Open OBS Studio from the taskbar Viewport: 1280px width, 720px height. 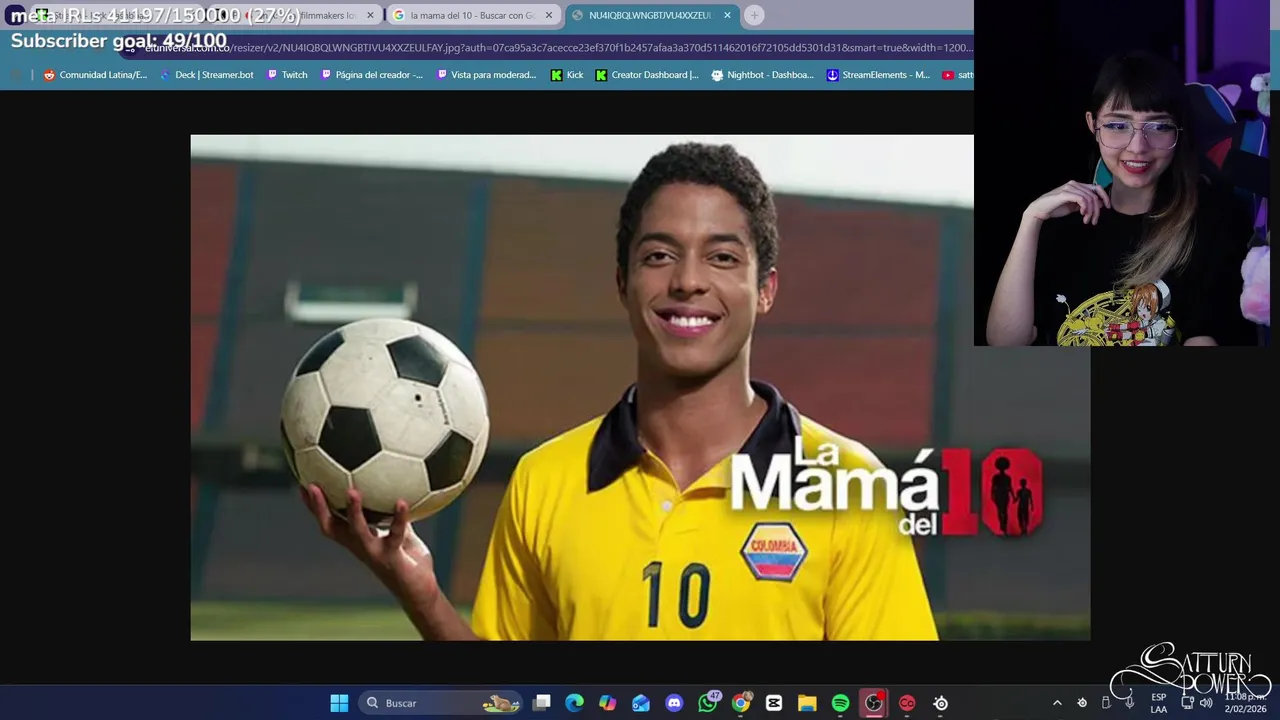874,703
